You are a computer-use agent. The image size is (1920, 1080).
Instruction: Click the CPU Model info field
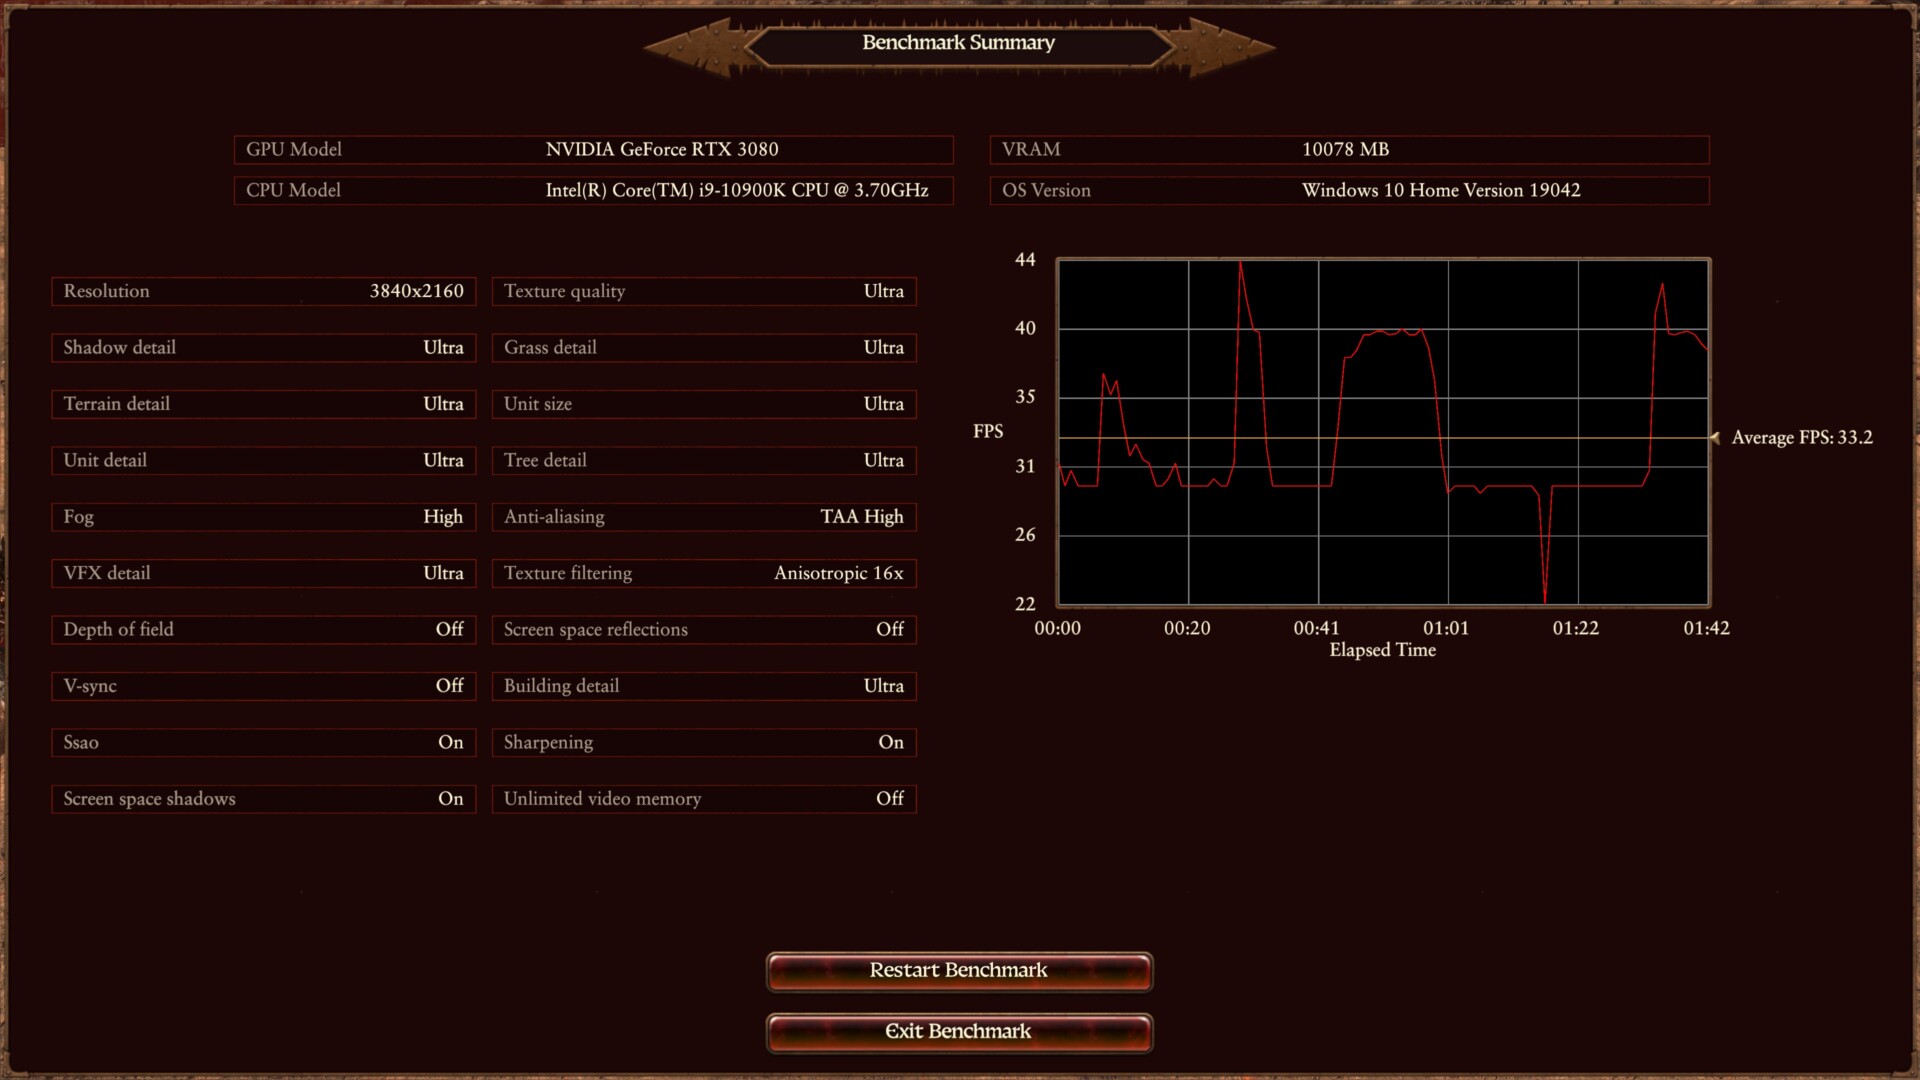pos(593,190)
